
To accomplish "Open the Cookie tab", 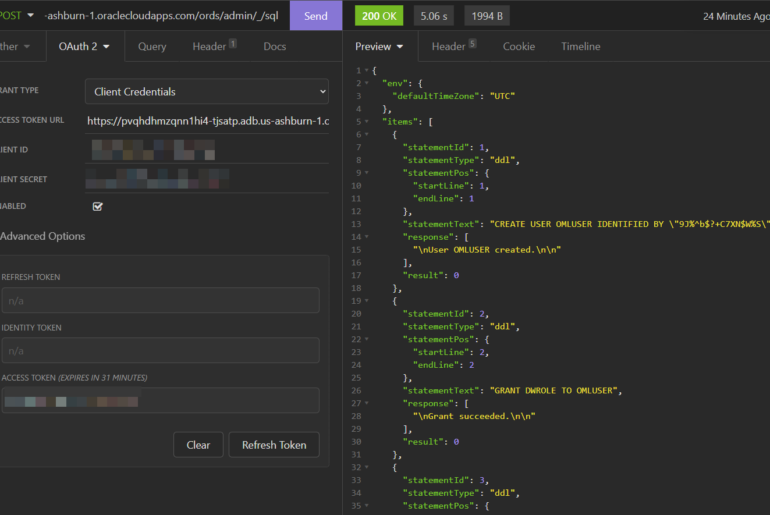I will click(x=519, y=47).
